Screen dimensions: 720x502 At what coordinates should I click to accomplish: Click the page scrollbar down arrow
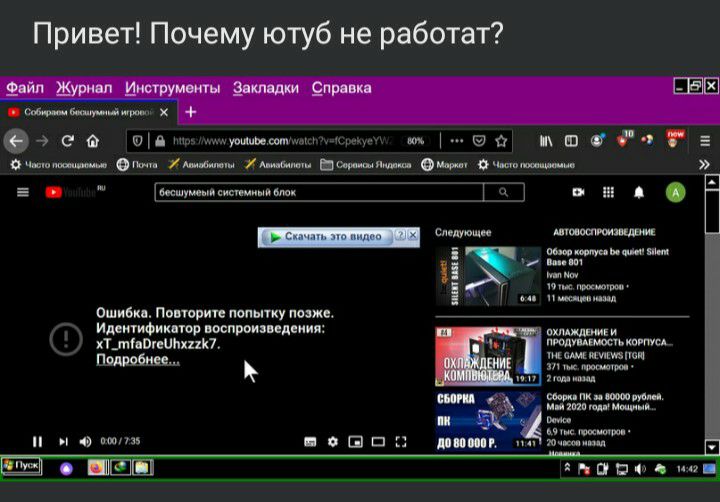(x=712, y=446)
